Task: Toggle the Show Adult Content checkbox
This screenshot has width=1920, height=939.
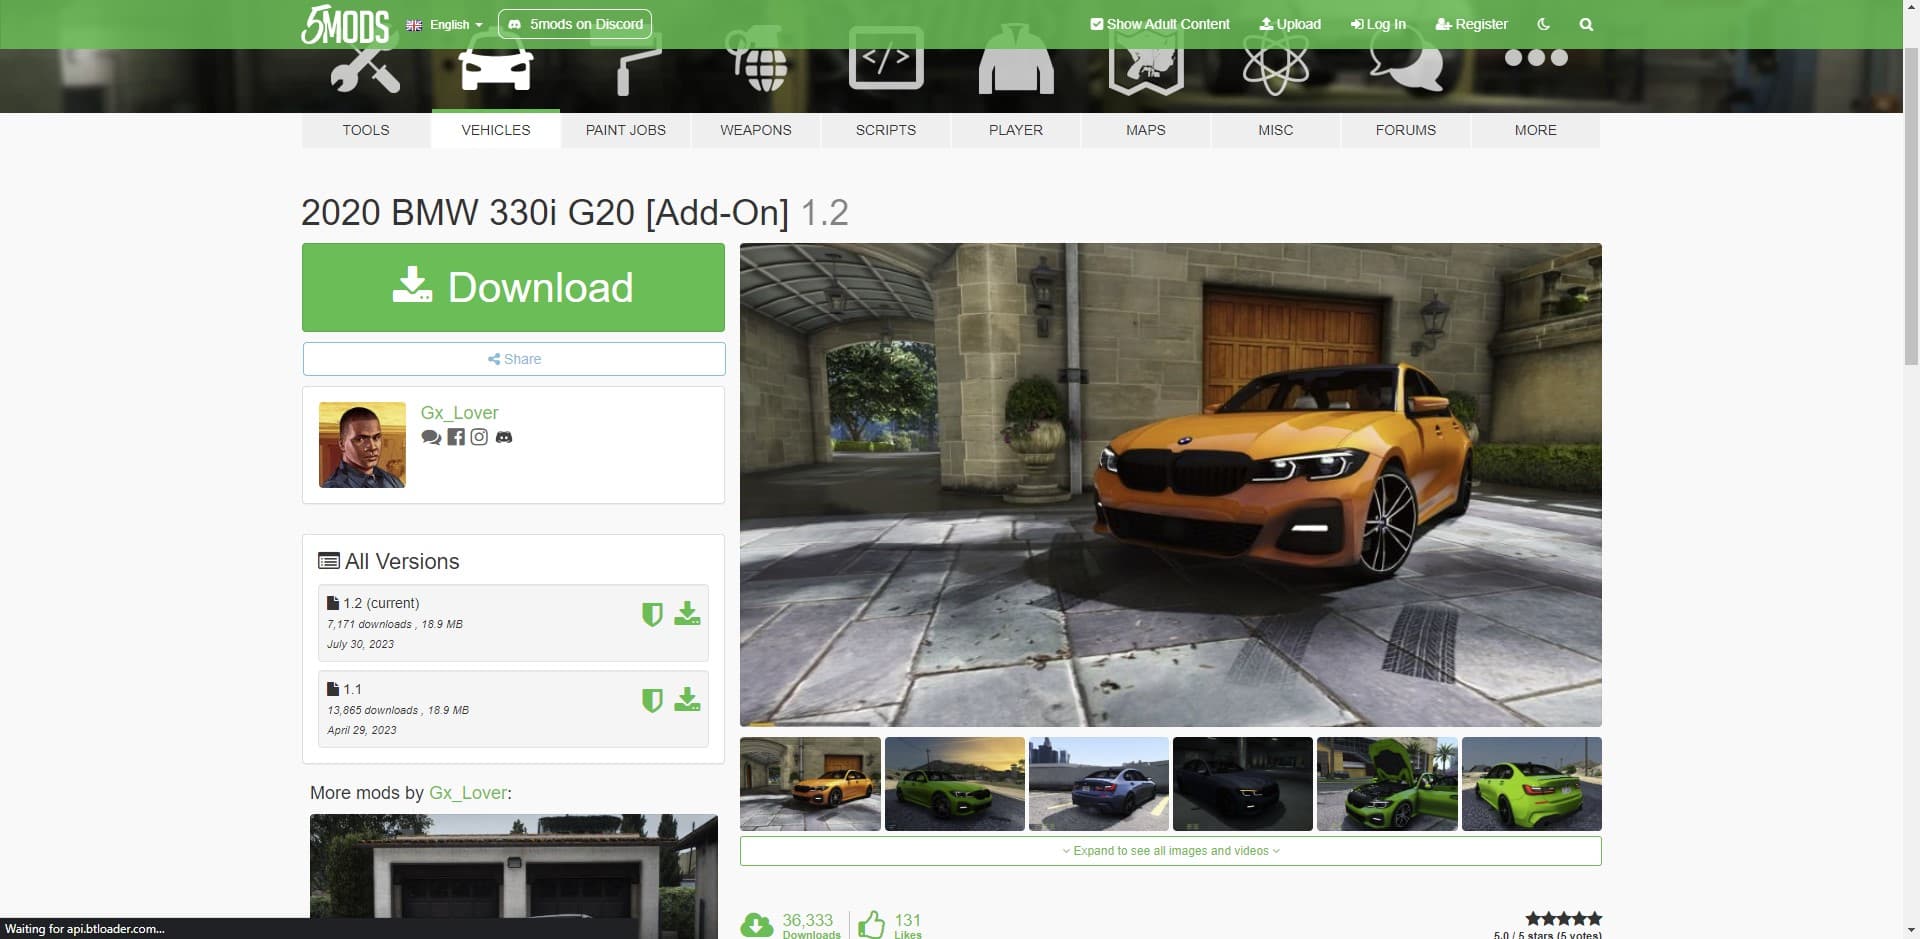Action: [x=1097, y=24]
